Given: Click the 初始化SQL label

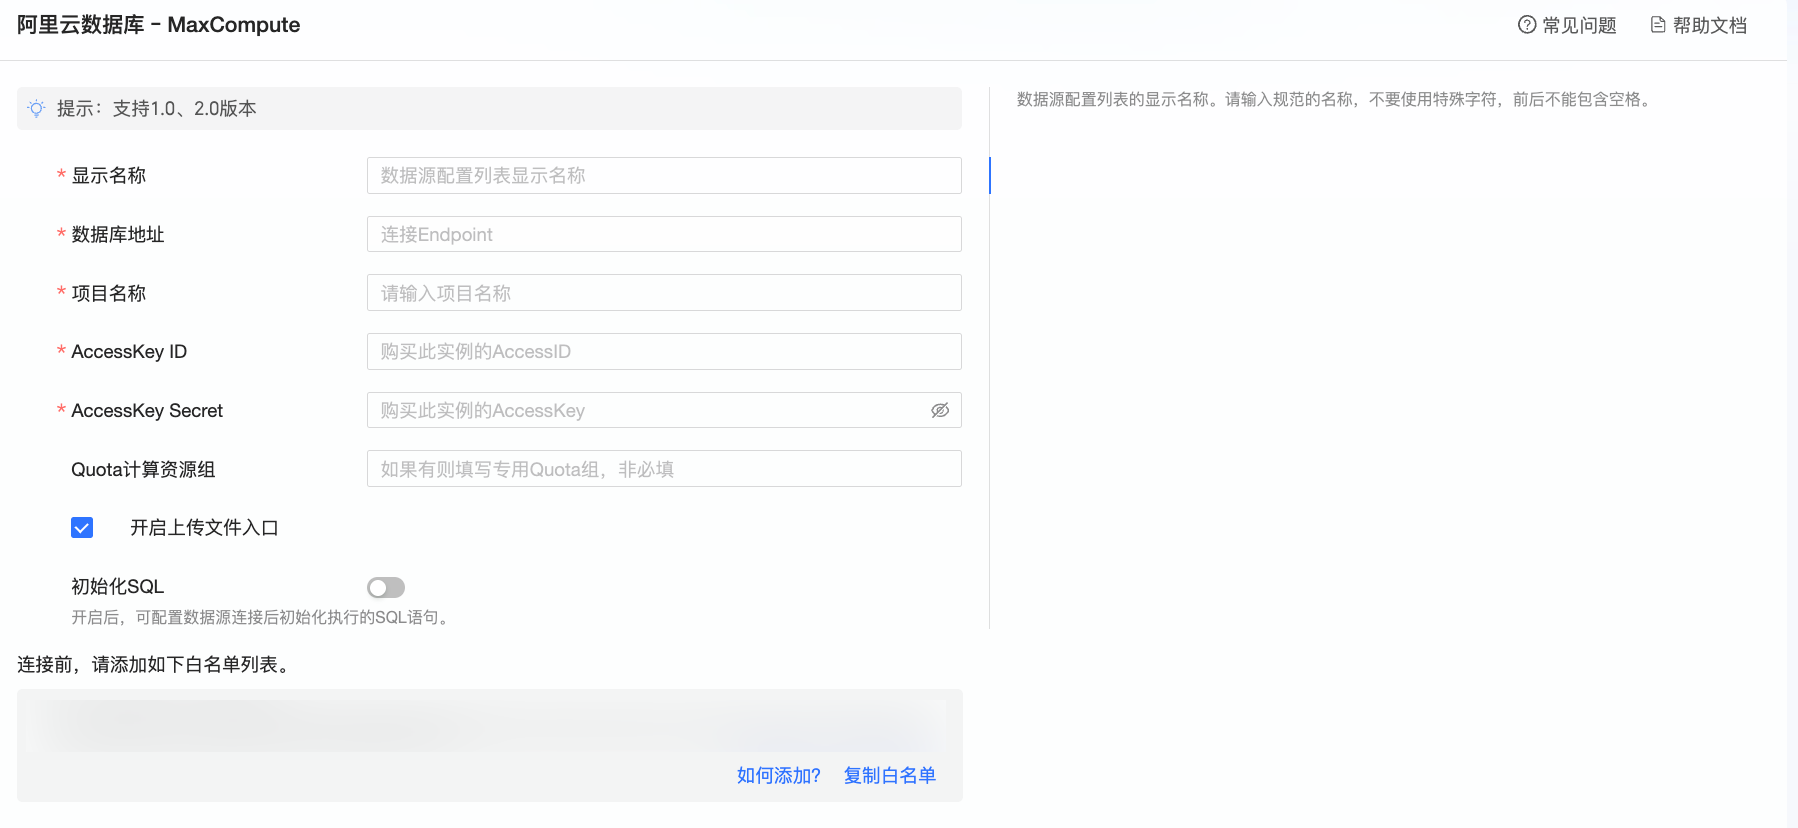Looking at the screenshot, I should click(x=117, y=587).
